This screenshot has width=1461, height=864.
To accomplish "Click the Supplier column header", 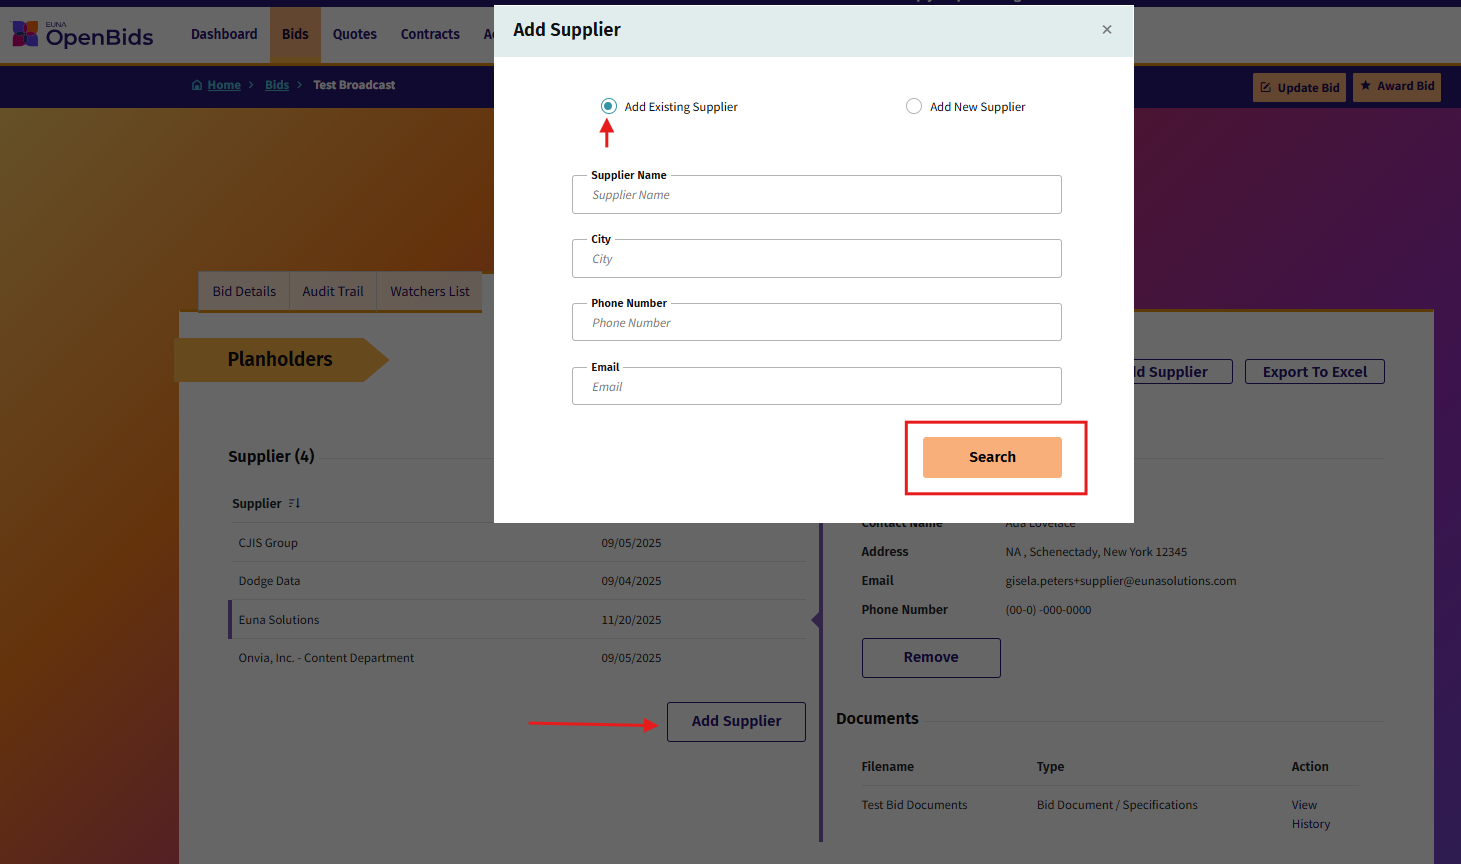I will pos(257,503).
